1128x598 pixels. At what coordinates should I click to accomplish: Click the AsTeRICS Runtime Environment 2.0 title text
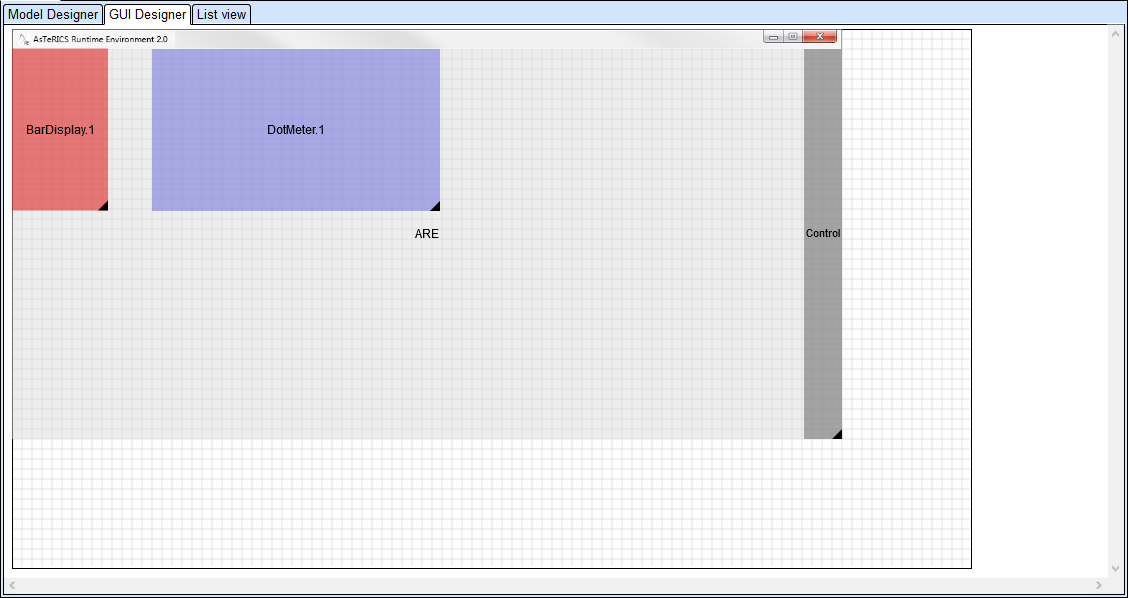100,39
